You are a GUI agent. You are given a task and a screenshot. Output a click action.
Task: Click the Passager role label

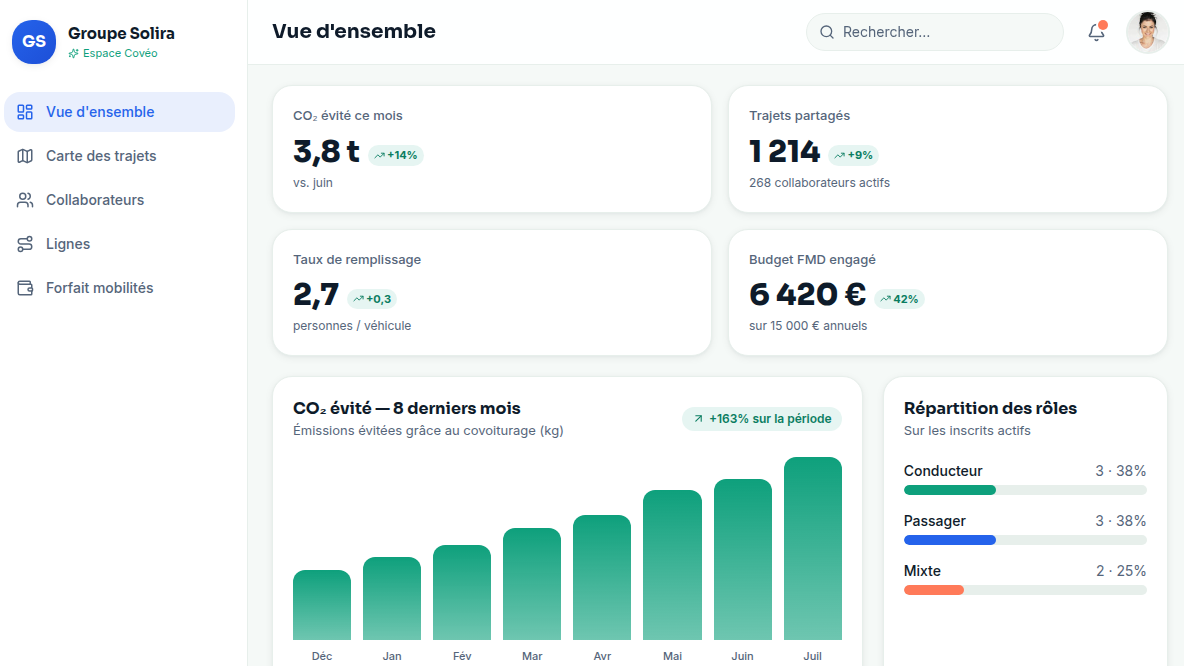point(935,521)
